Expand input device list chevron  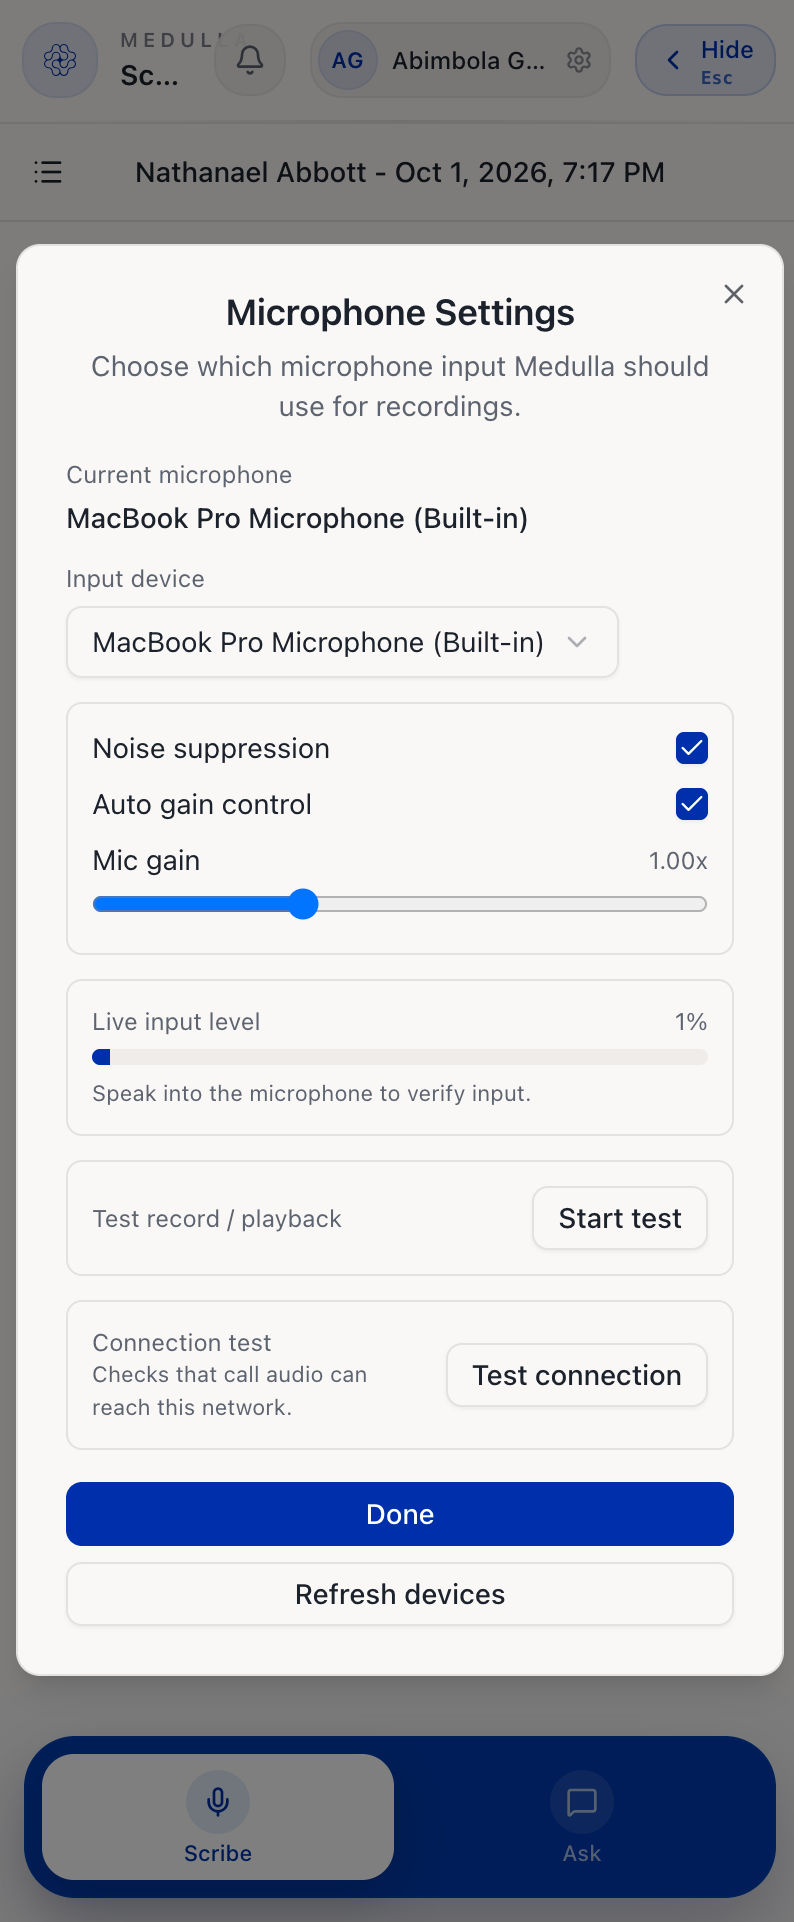pyautogui.click(x=577, y=642)
